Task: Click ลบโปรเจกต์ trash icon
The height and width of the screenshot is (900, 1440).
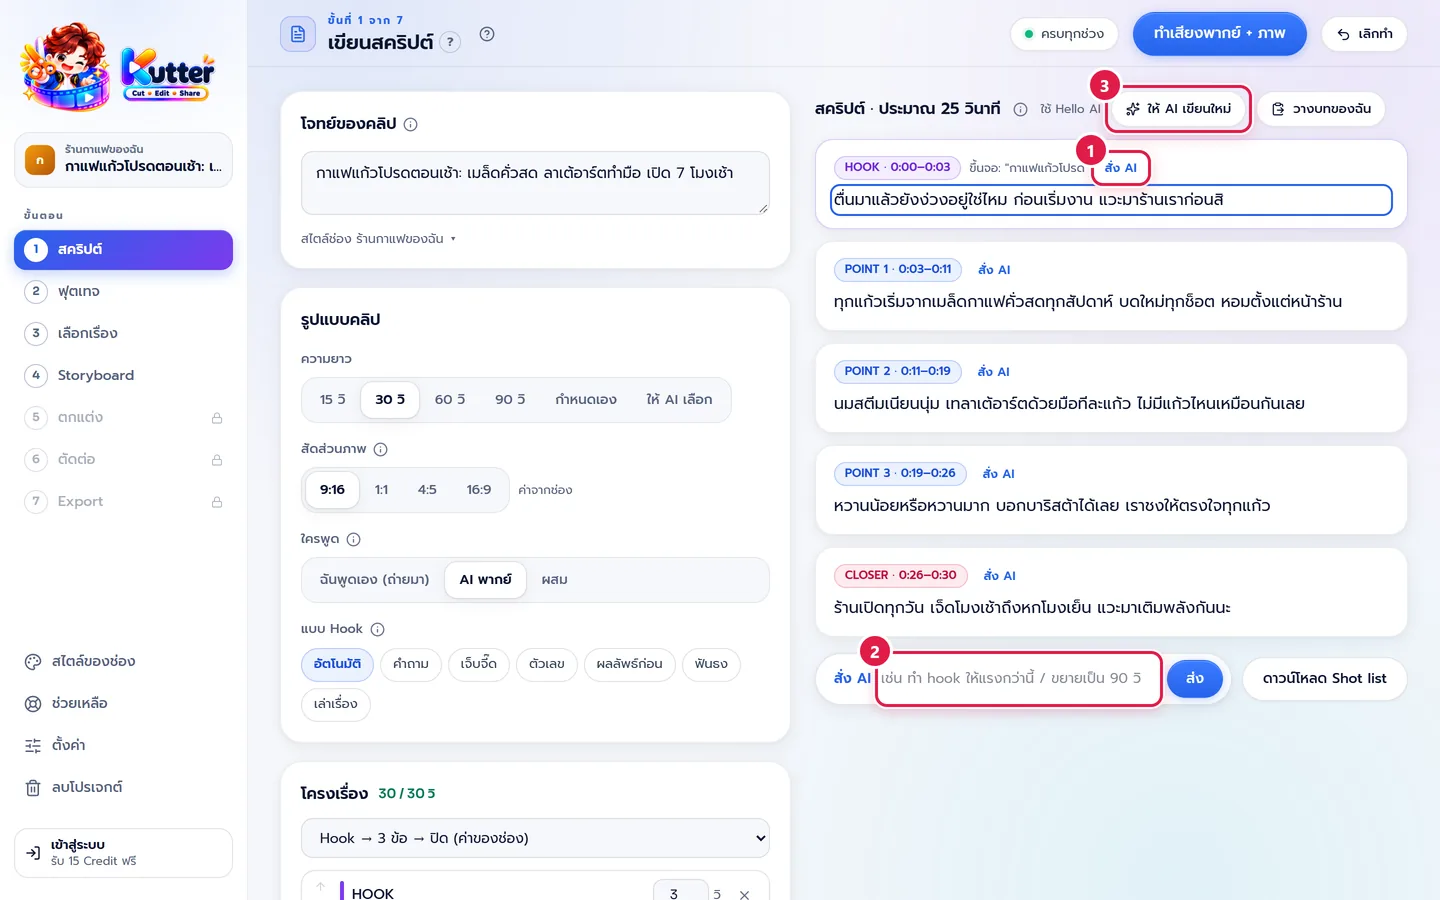Action: tap(33, 788)
